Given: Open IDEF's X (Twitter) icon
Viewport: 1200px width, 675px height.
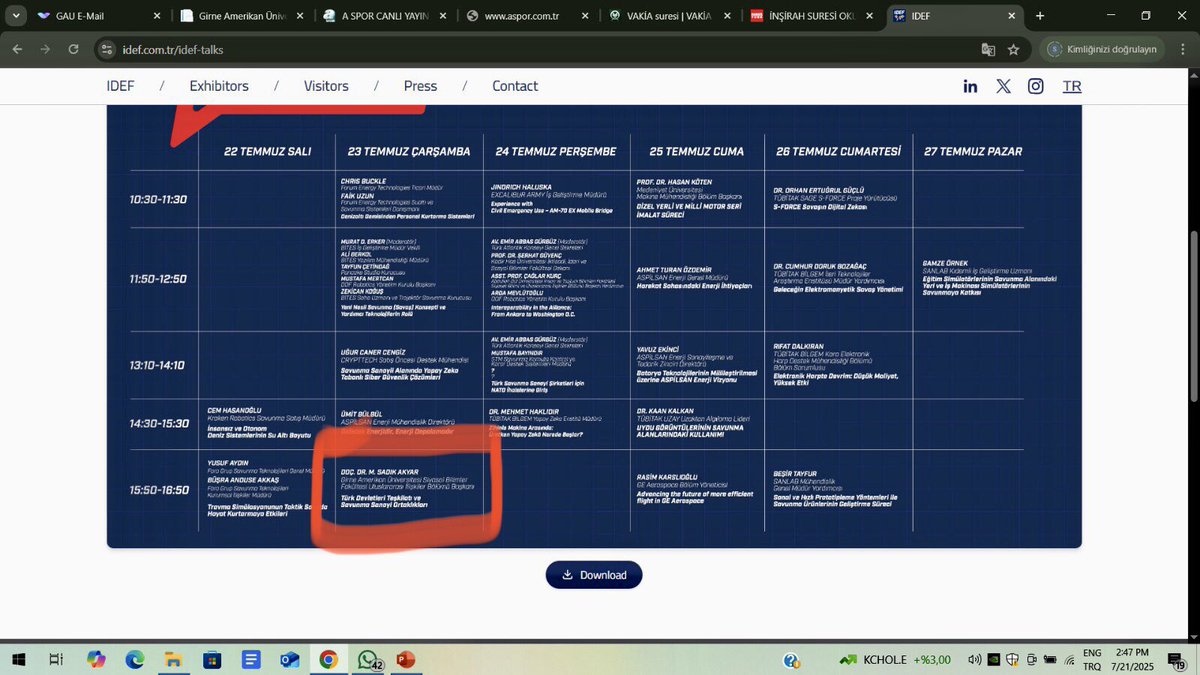Looking at the screenshot, I should (1003, 86).
